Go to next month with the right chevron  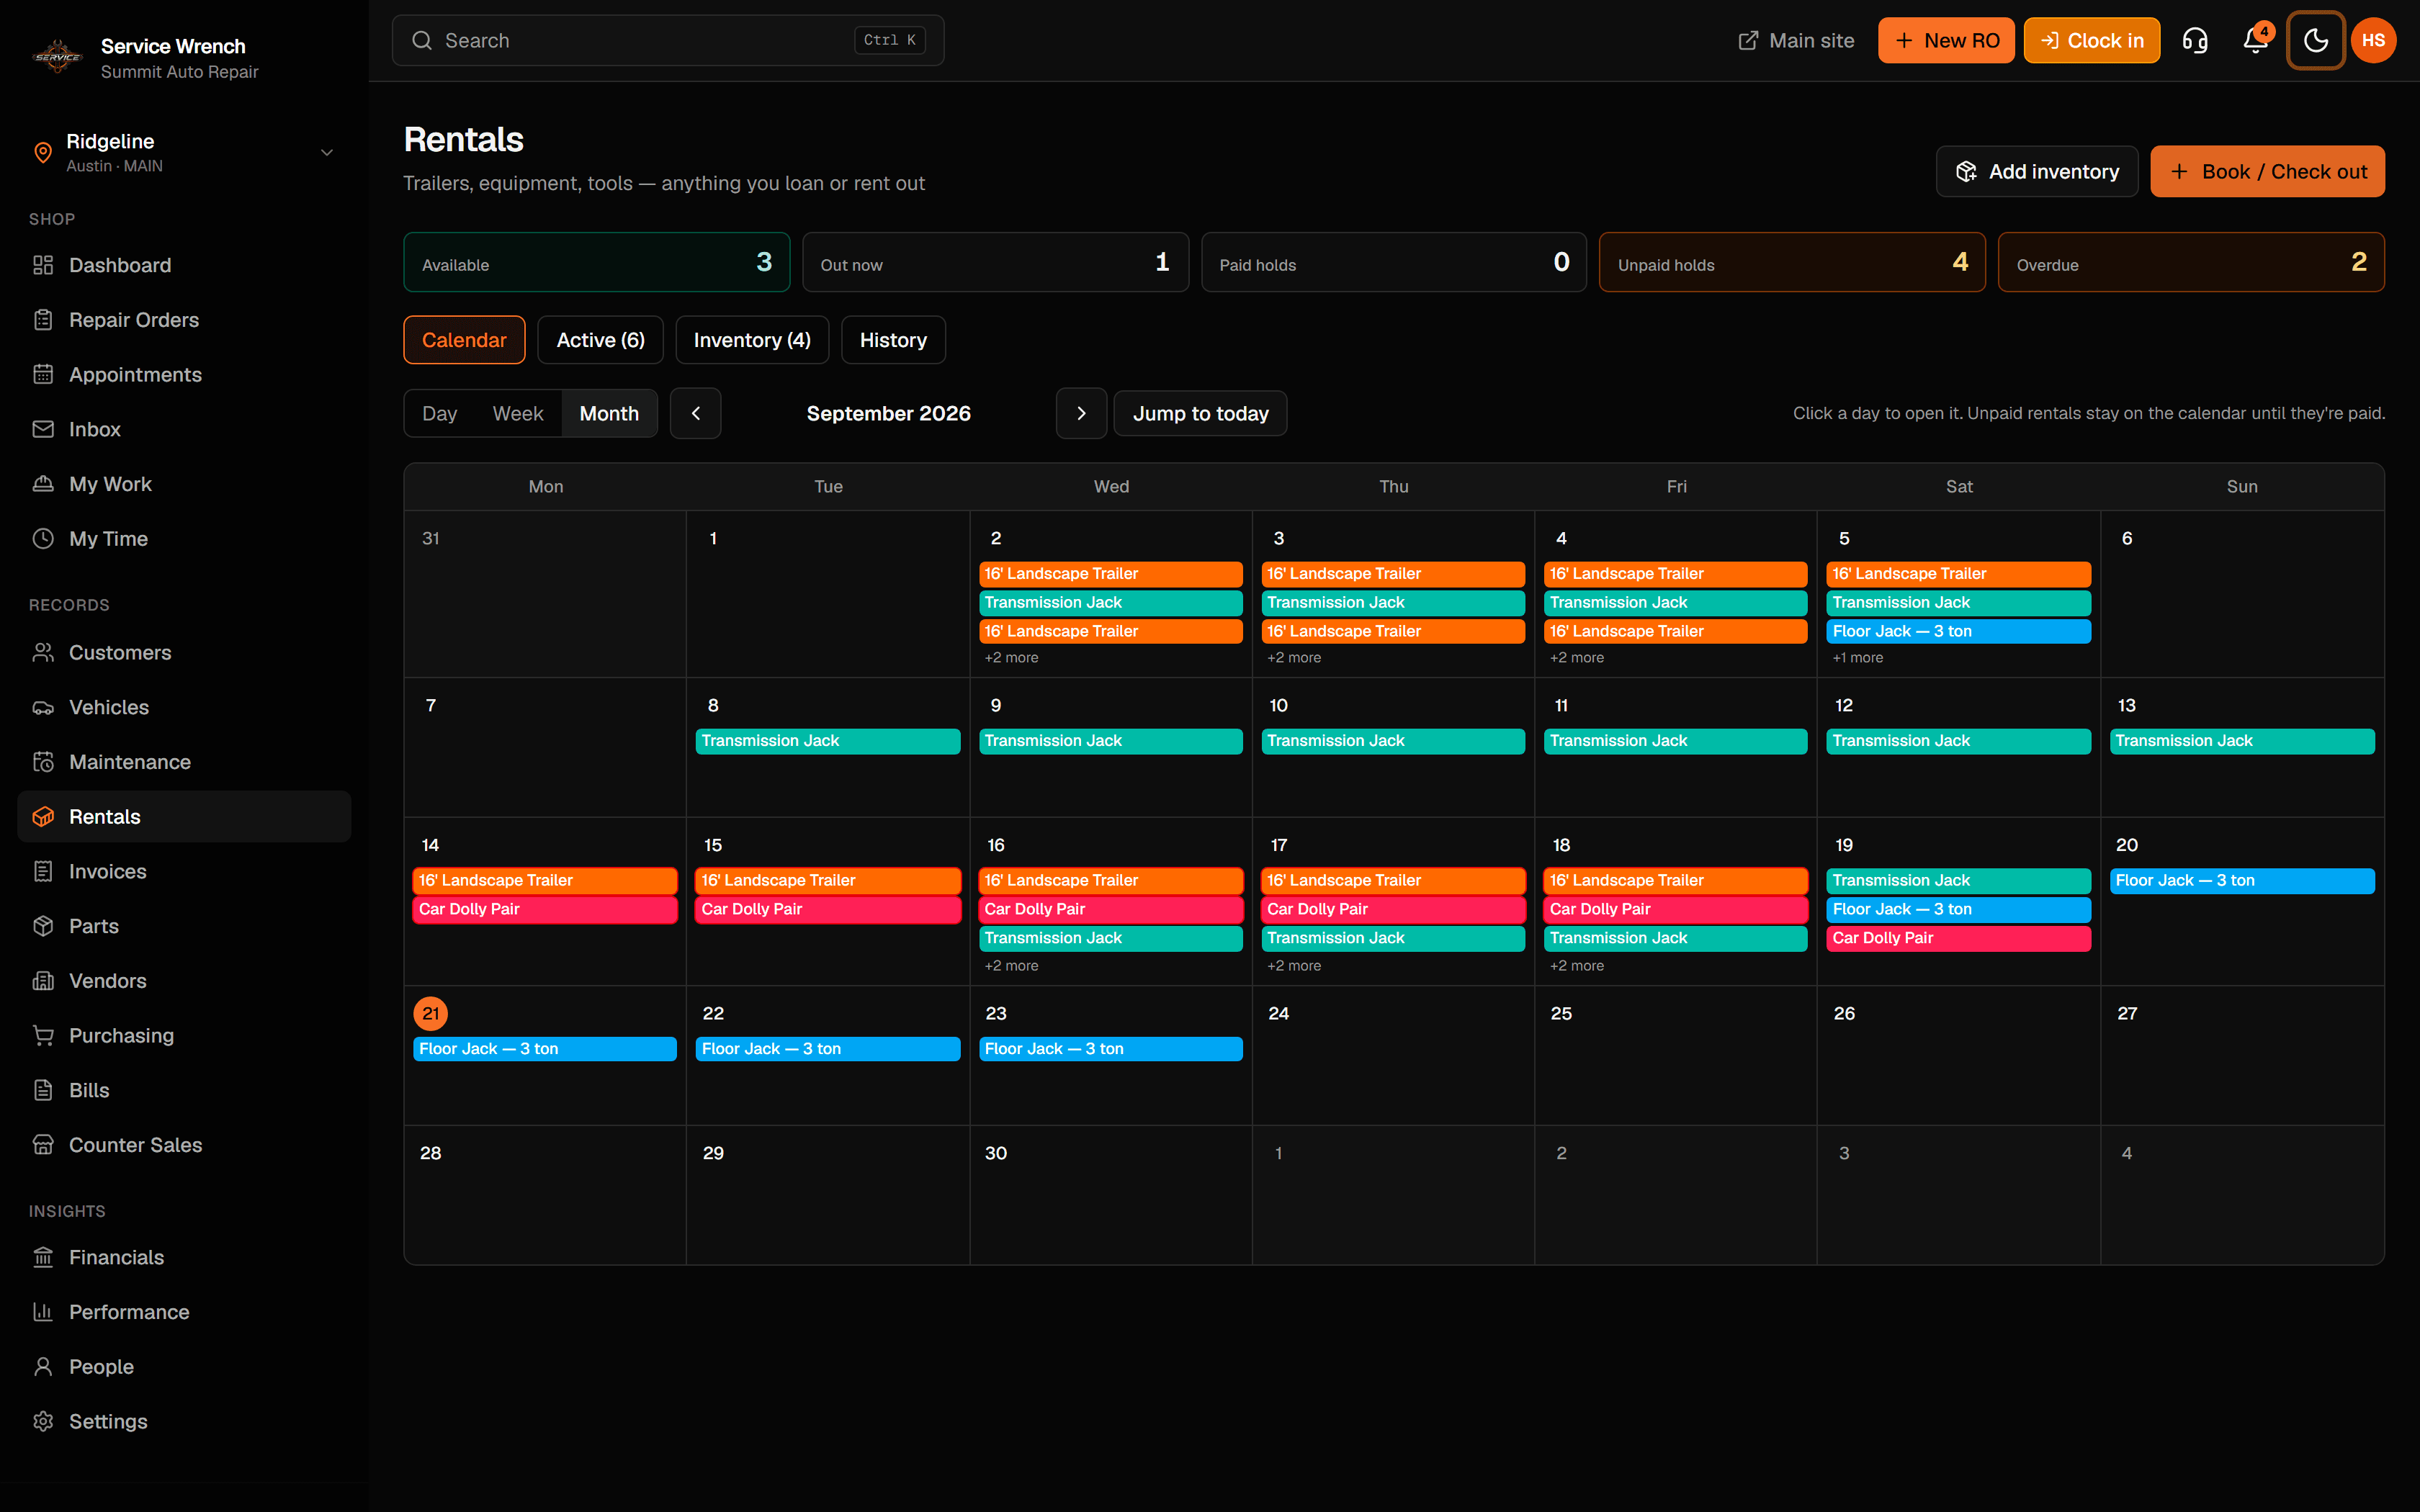click(x=1081, y=413)
